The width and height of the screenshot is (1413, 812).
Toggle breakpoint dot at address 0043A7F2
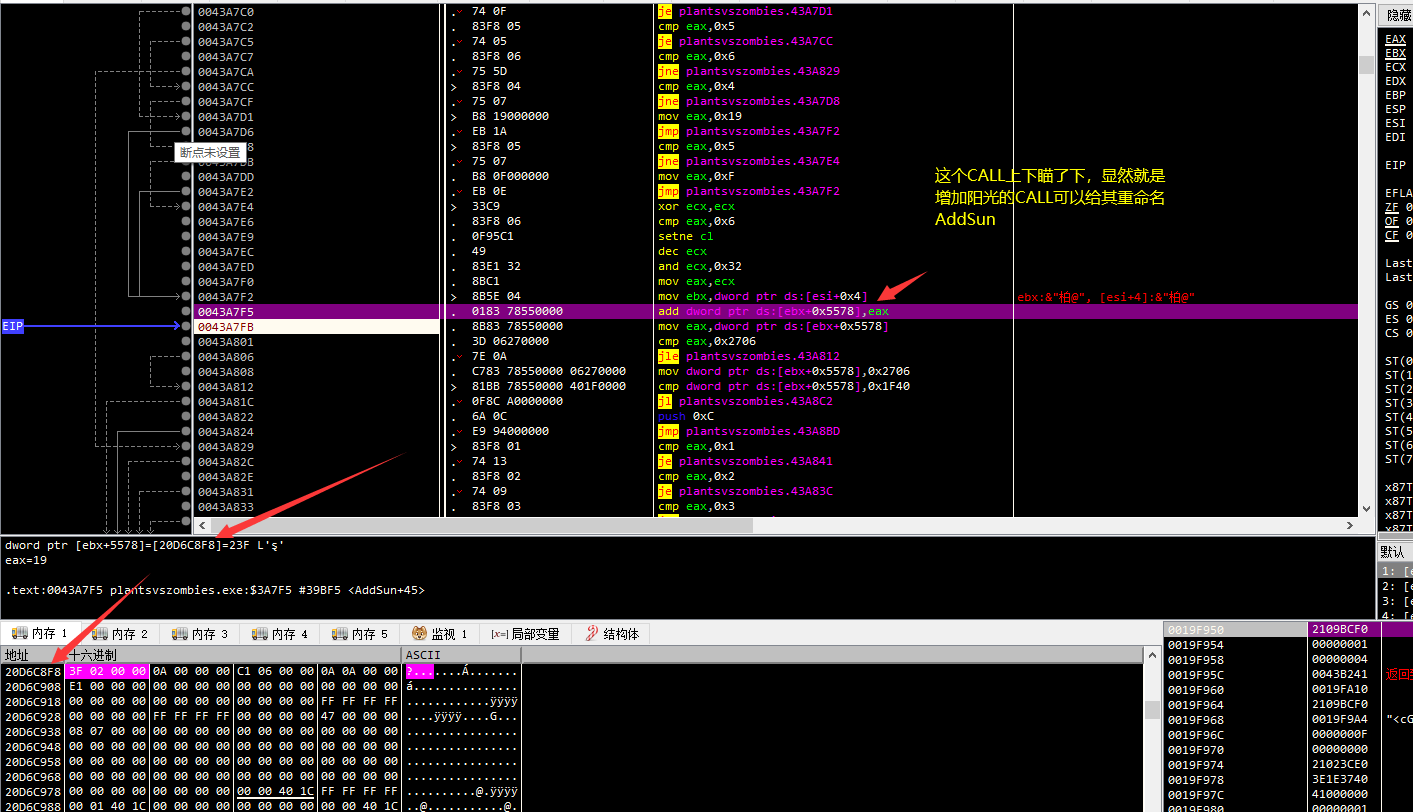click(x=186, y=297)
